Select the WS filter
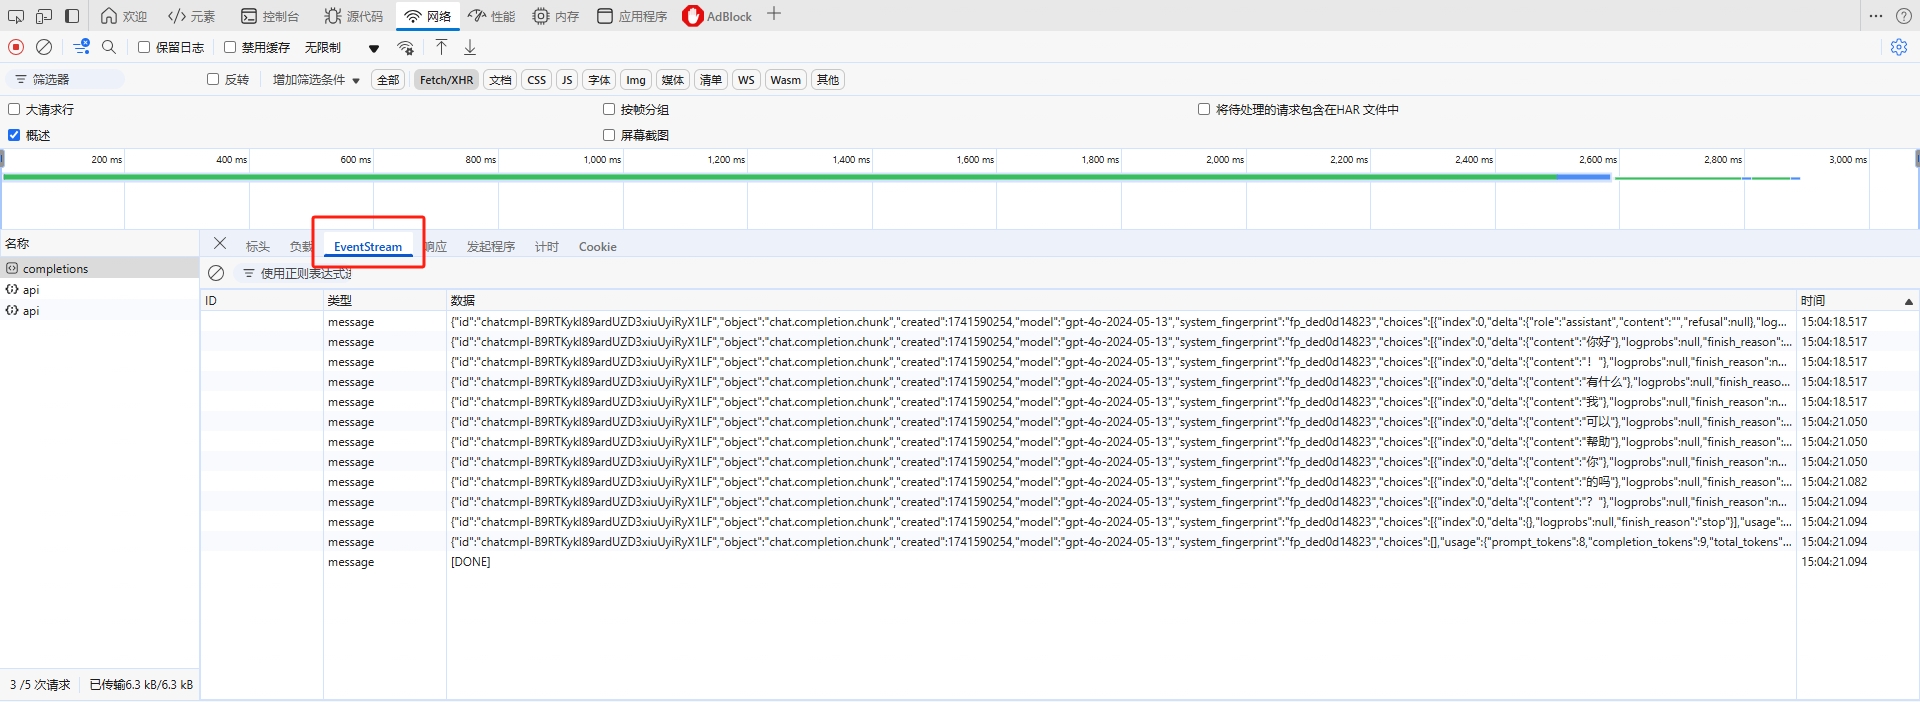The image size is (1920, 702). (x=746, y=80)
